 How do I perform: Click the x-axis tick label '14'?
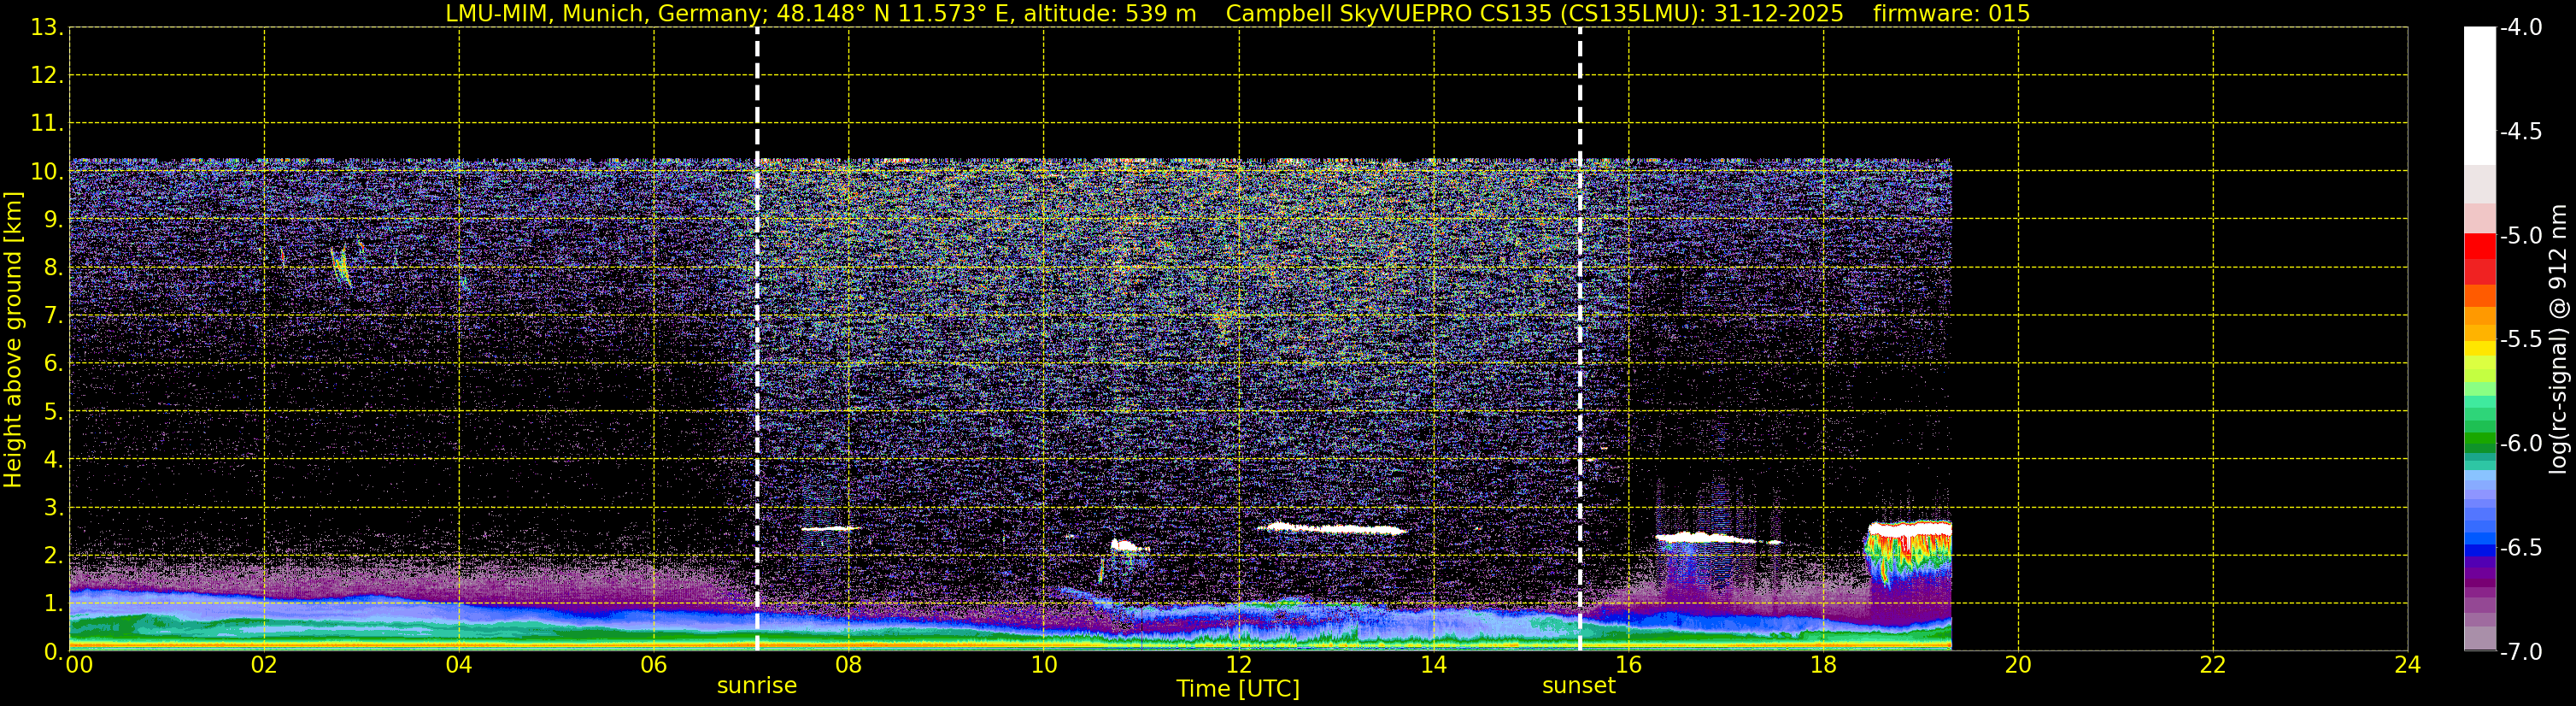click(x=1434, y=665)
